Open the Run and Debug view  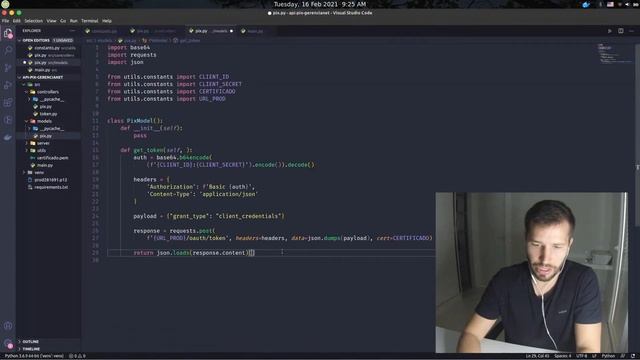click(x=8, y=85)
